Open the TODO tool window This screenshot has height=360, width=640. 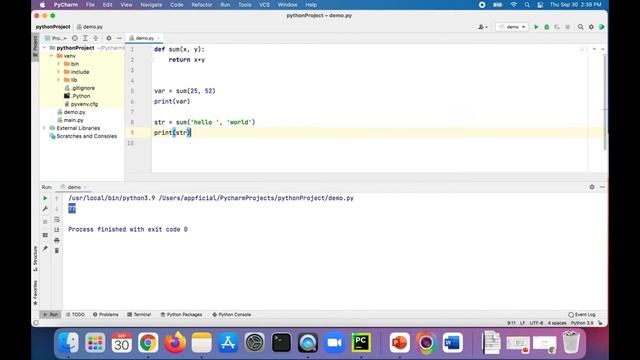click(75, 315)
